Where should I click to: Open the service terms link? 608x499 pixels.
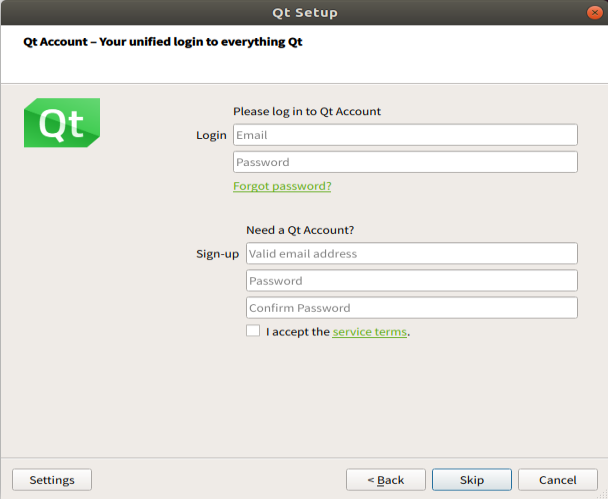370,332
